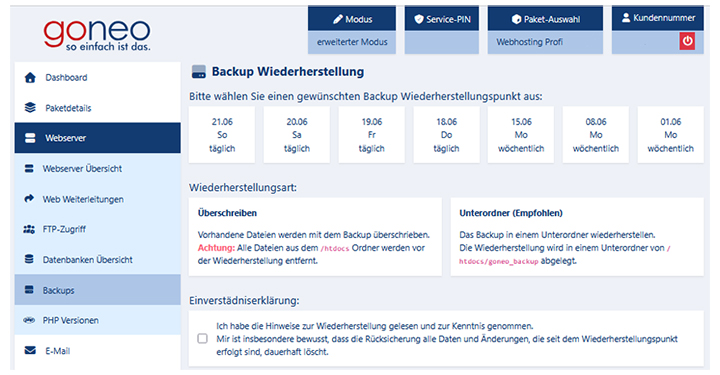Open the Dashboard menu entry
Viewport: 720px width, 375px height.
click(97, 78)
